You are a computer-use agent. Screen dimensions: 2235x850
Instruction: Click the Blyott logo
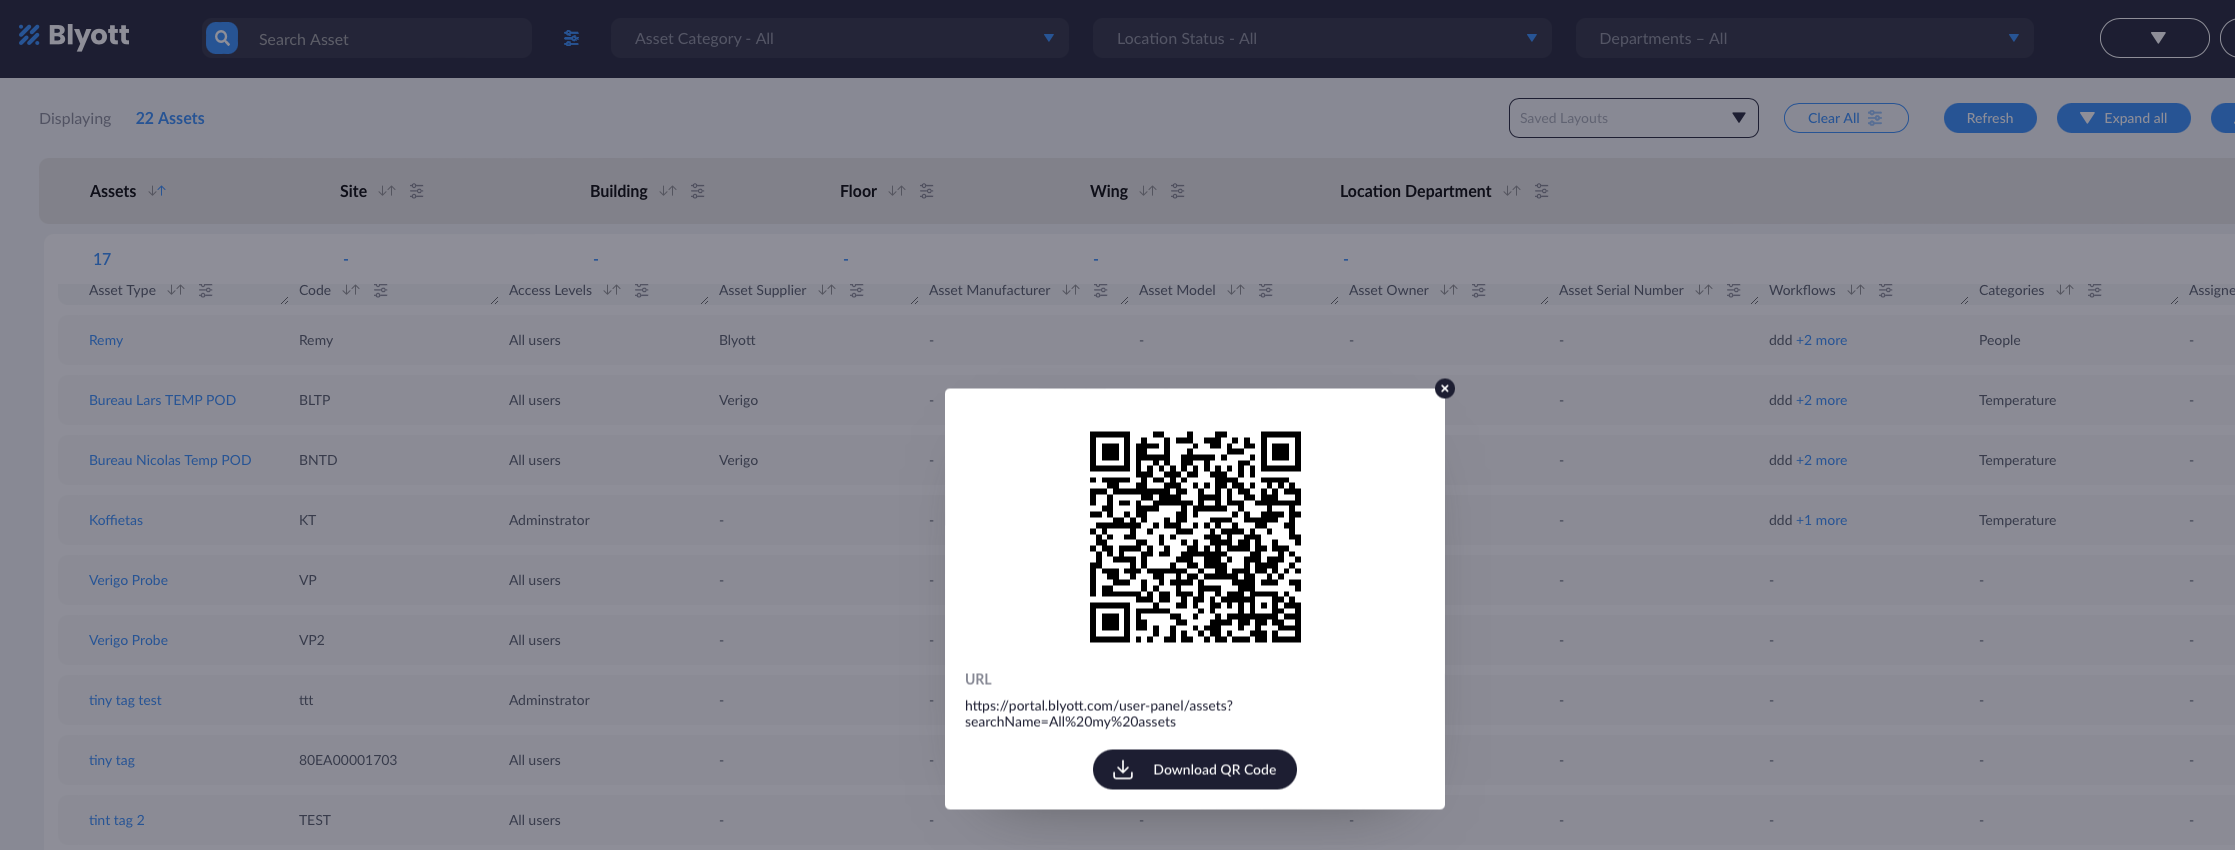tap(74, 36)
